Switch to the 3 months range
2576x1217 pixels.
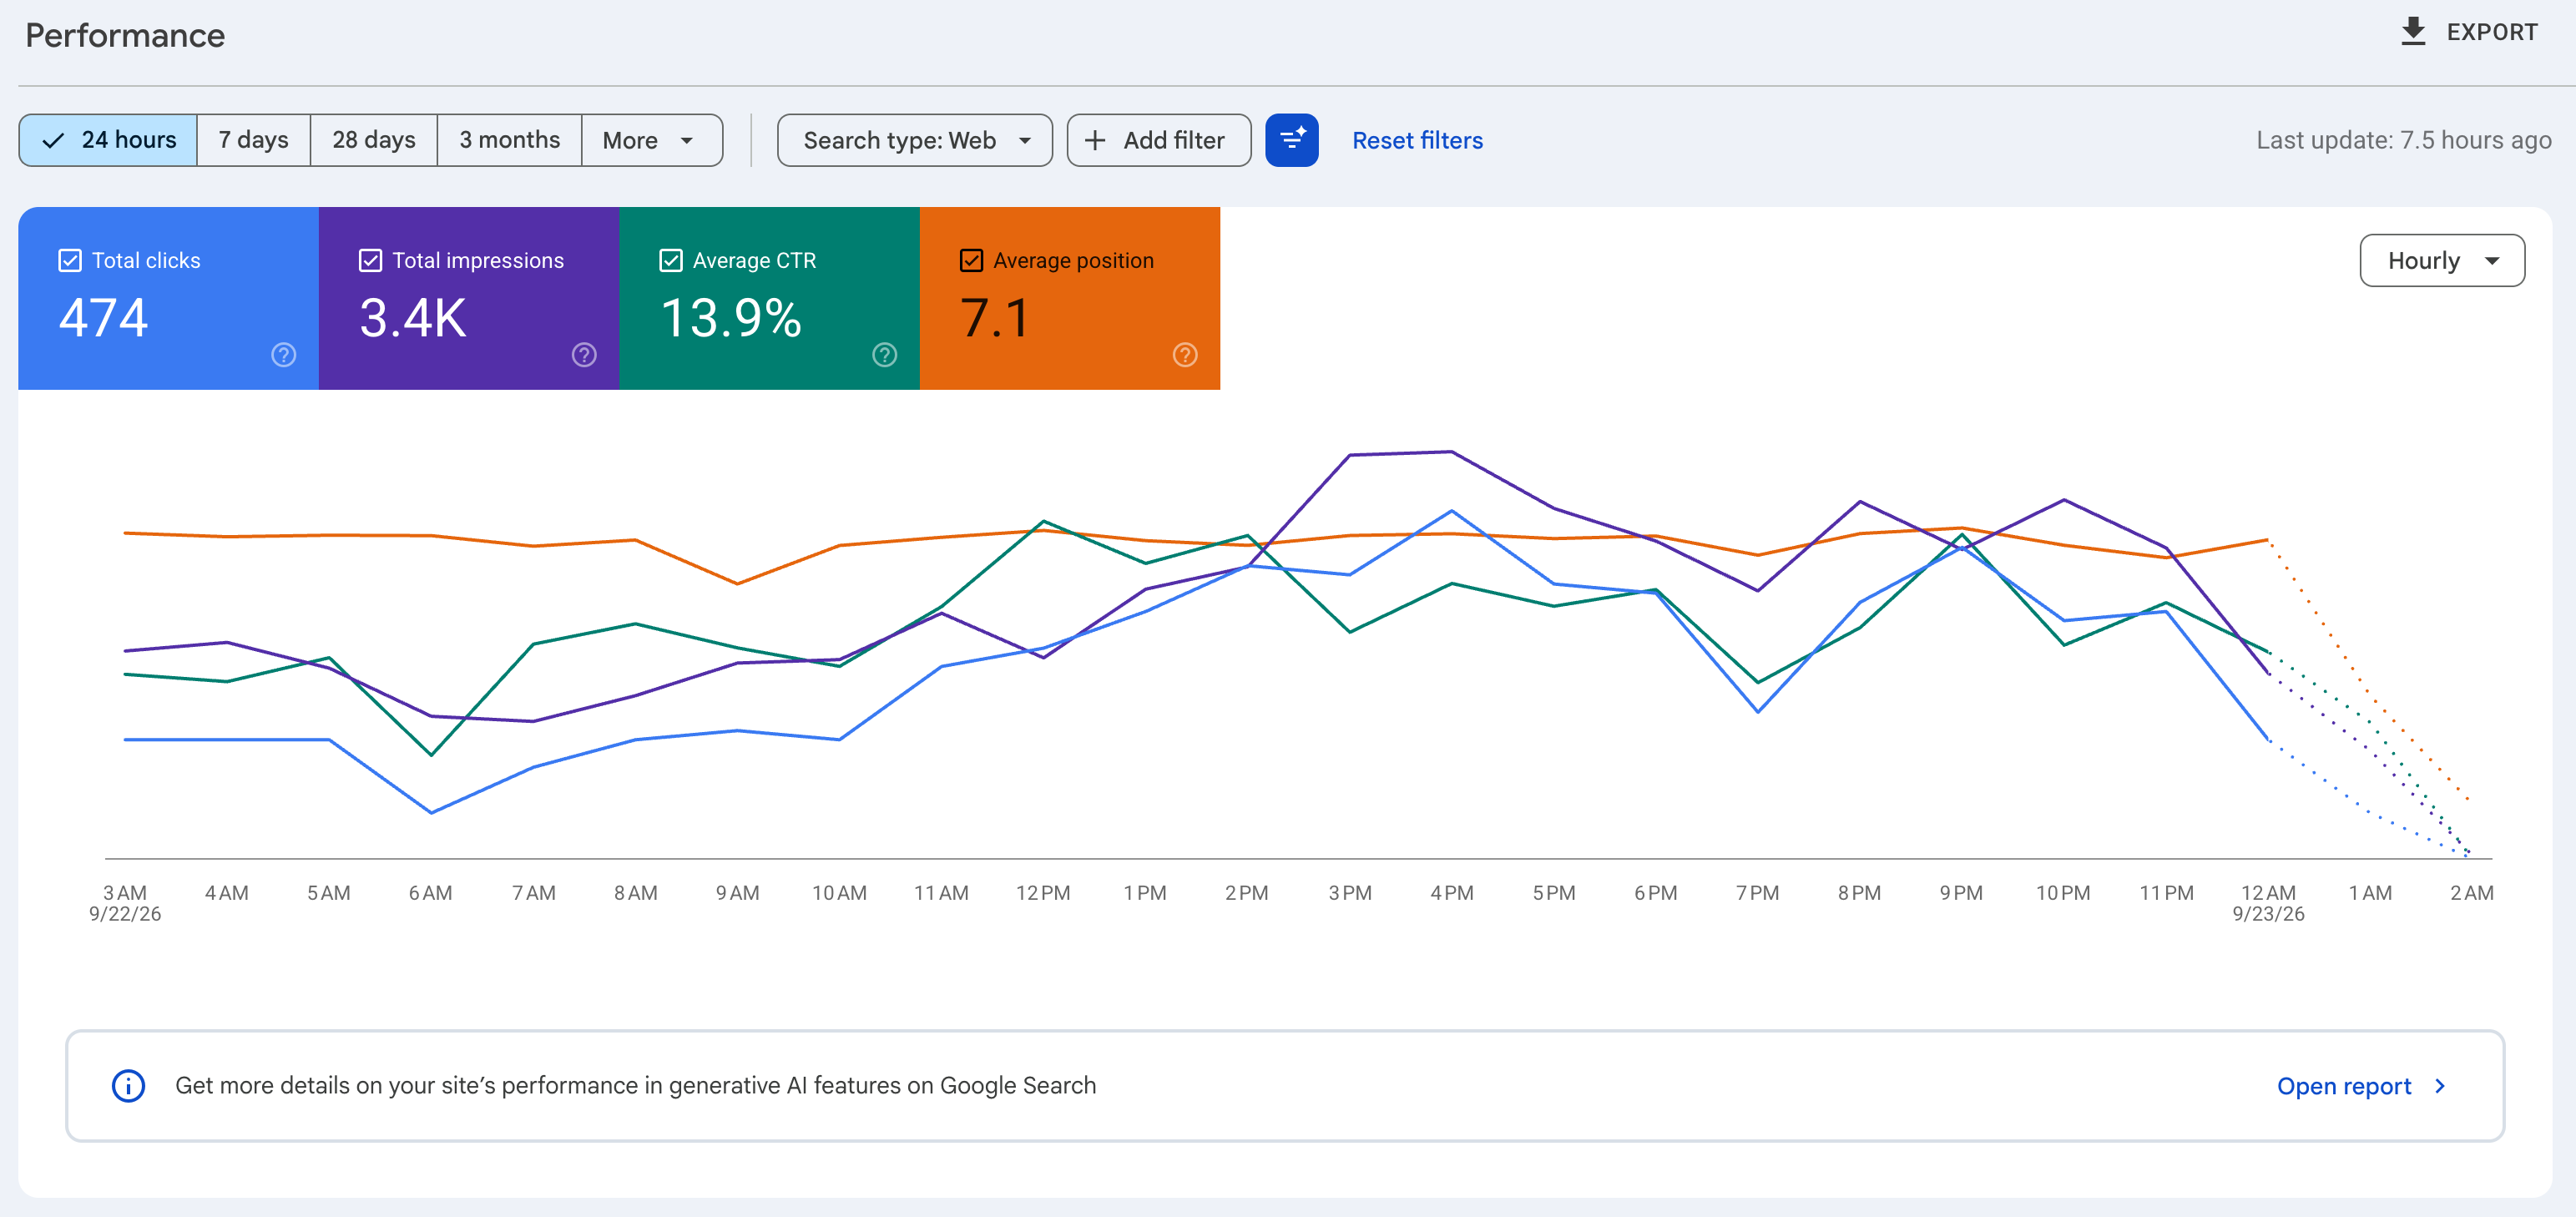pos(509,140)
